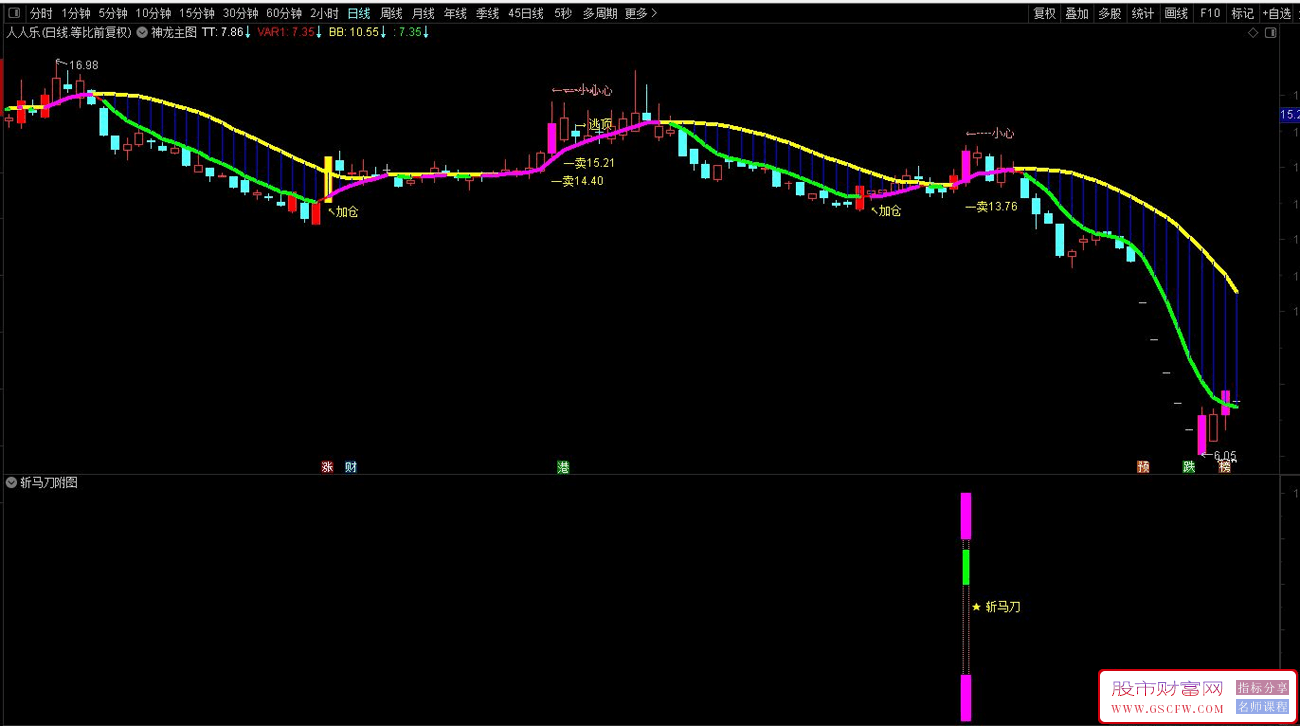Switch to the 周线 period tab
The height and width of the screenshot is (726, 1300).
click(391, 13)
